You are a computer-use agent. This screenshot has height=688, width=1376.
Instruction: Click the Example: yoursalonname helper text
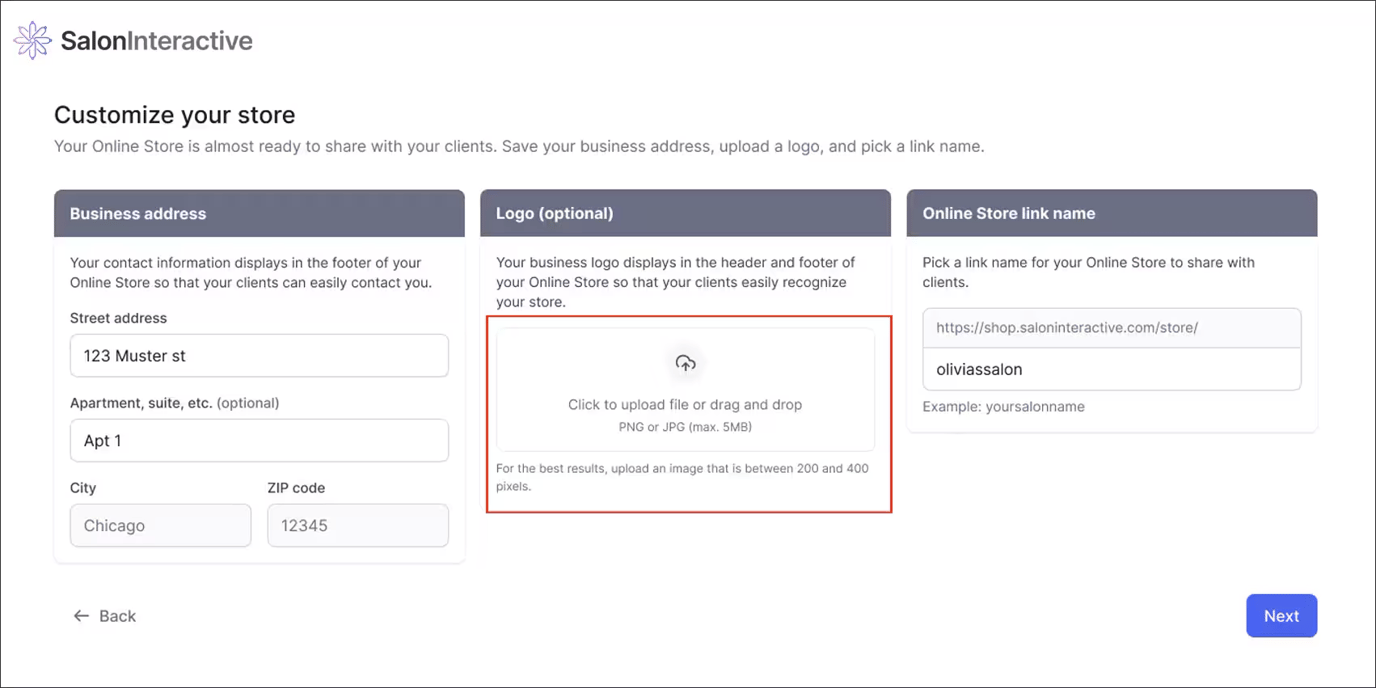(1003, 406)
